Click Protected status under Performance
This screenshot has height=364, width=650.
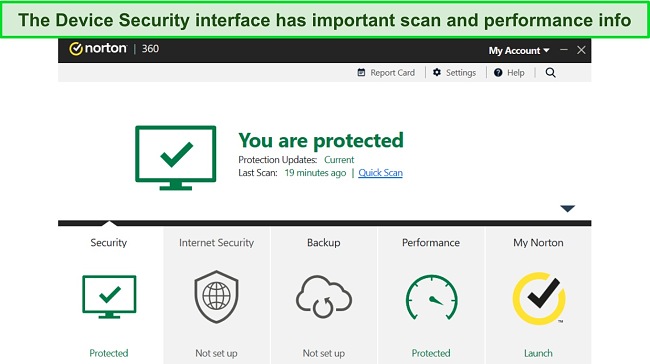point(431,353)
